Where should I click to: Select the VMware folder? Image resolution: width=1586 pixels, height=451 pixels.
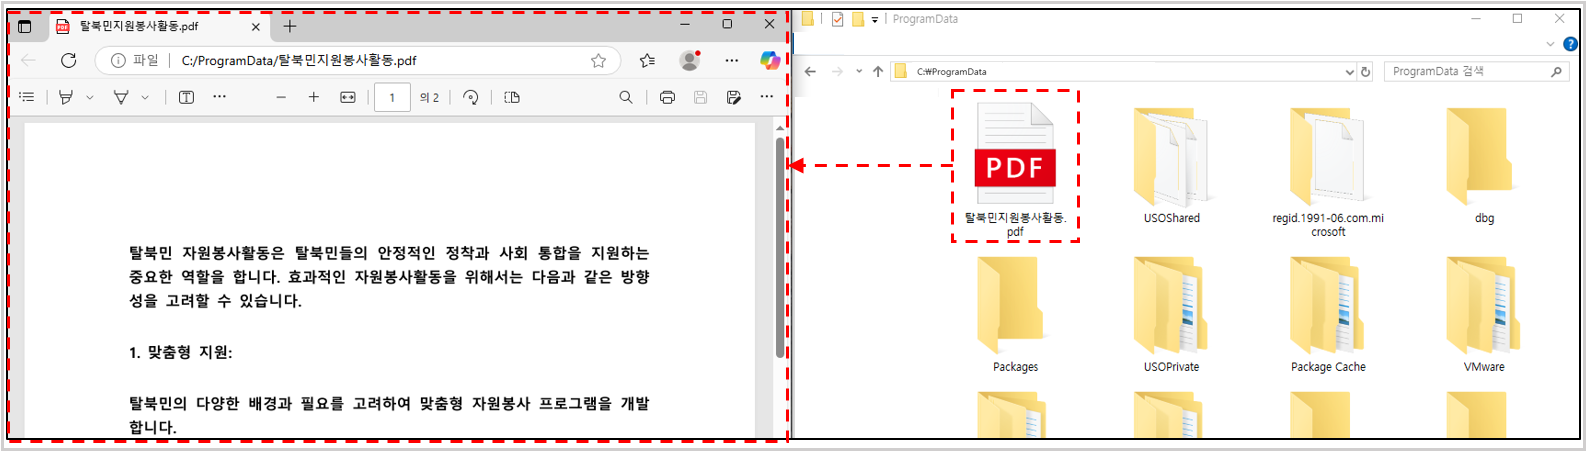(1484, 315)
